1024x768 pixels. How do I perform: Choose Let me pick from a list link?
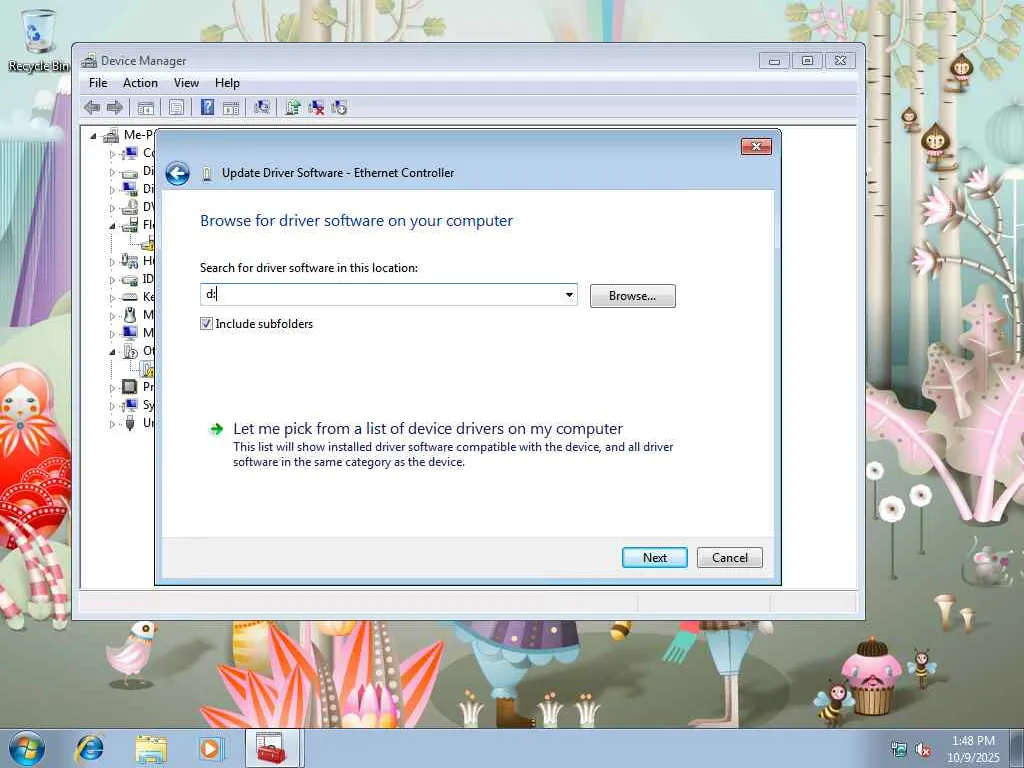pyautogui.click(x=428, y=429)
